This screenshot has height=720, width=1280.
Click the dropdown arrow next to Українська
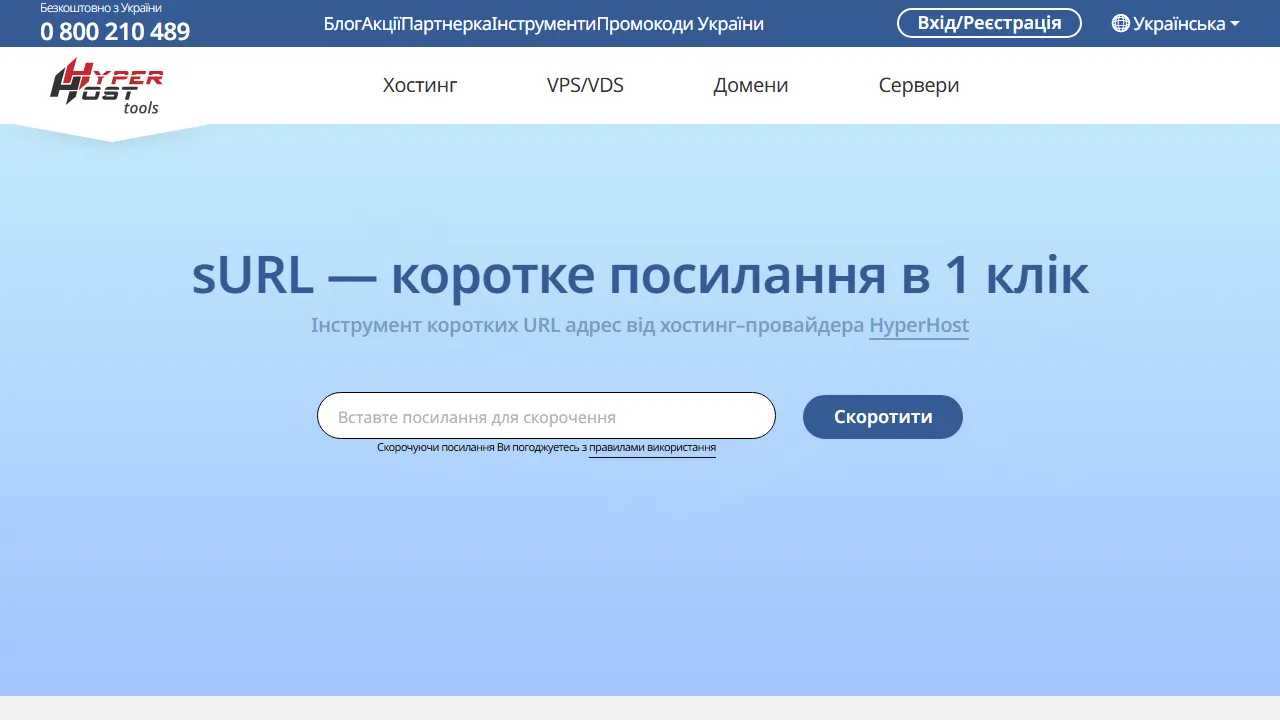[1234, 23]
